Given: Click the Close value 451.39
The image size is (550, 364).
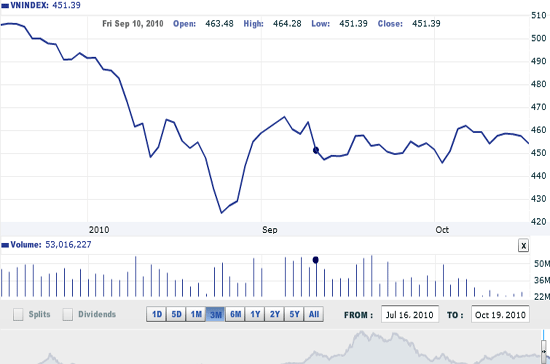Looking at the screenshot, I should (426, 23).
